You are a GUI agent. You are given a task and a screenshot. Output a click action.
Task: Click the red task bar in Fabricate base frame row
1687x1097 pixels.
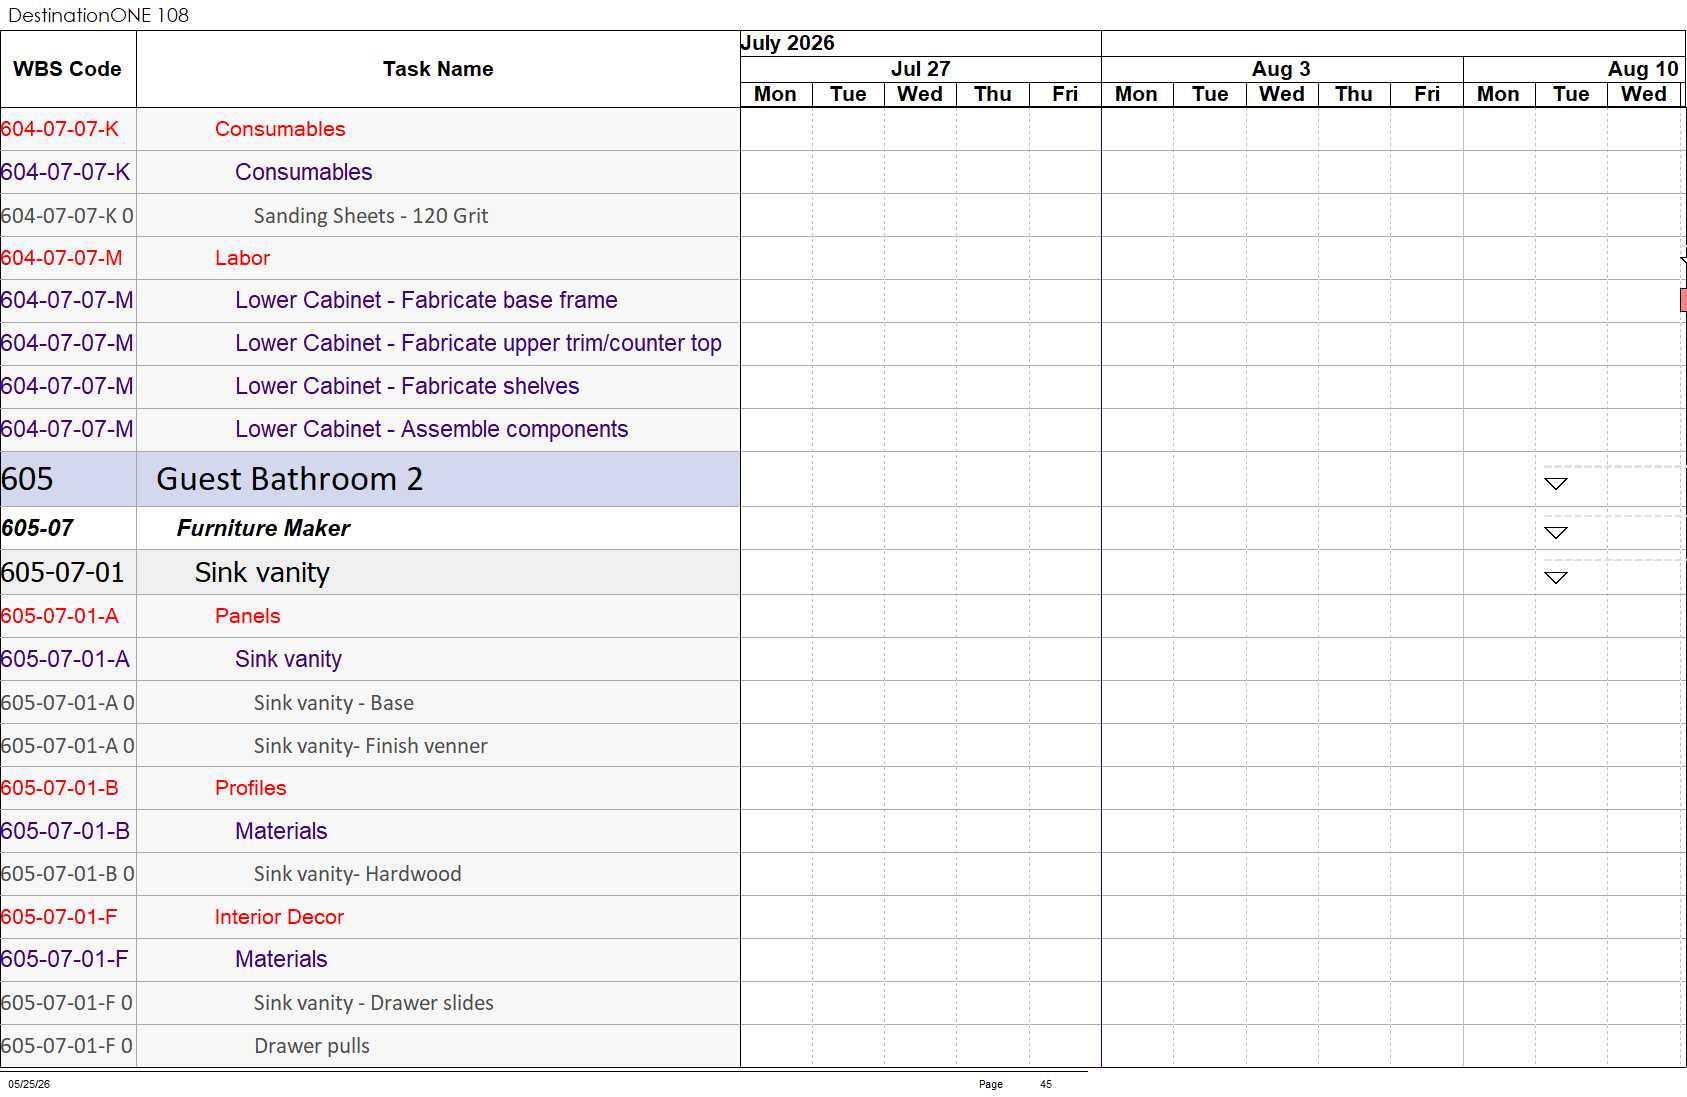coord(1683,300)
